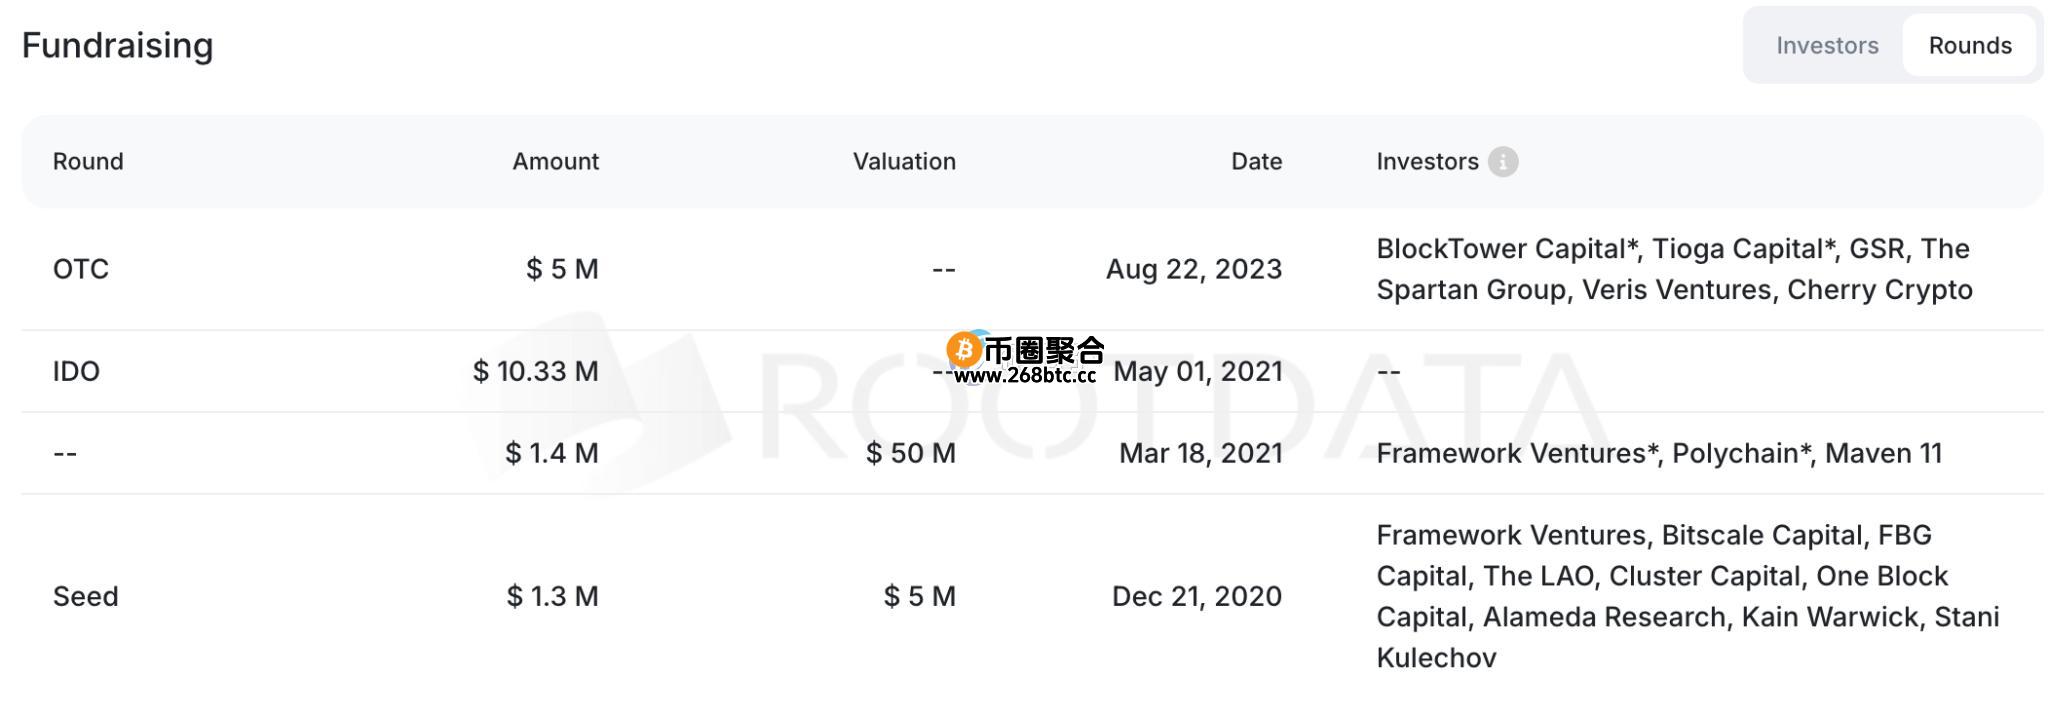
Task: Open BlockTower Capital investor link
Action: (x=1507, y=248)
